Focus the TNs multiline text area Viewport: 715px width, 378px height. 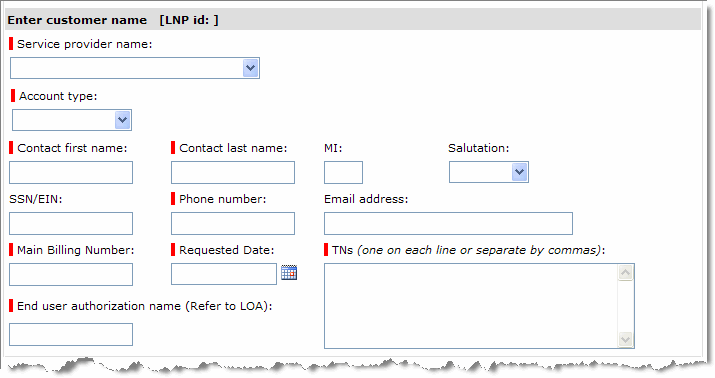[471, 306]
